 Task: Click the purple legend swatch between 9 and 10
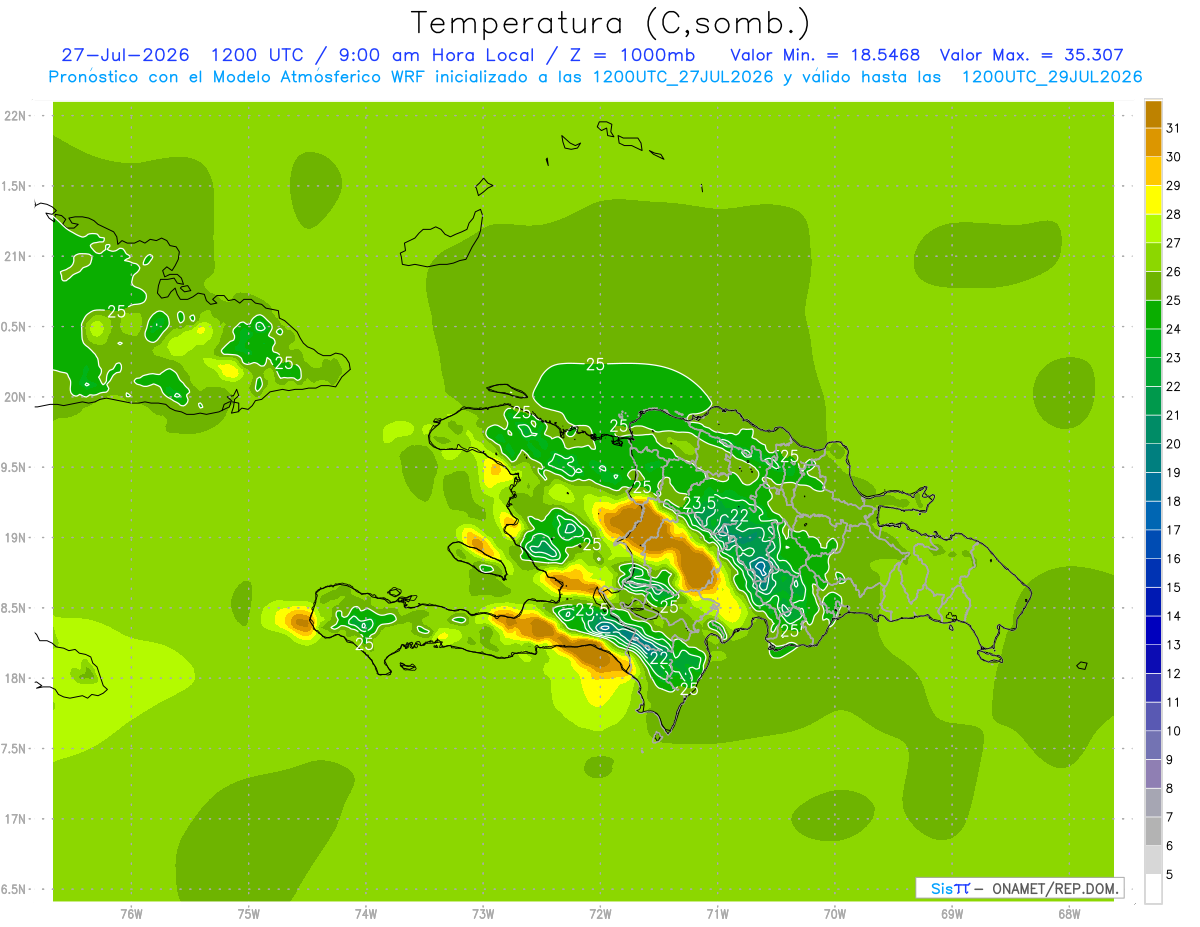tap(1153, 745)
